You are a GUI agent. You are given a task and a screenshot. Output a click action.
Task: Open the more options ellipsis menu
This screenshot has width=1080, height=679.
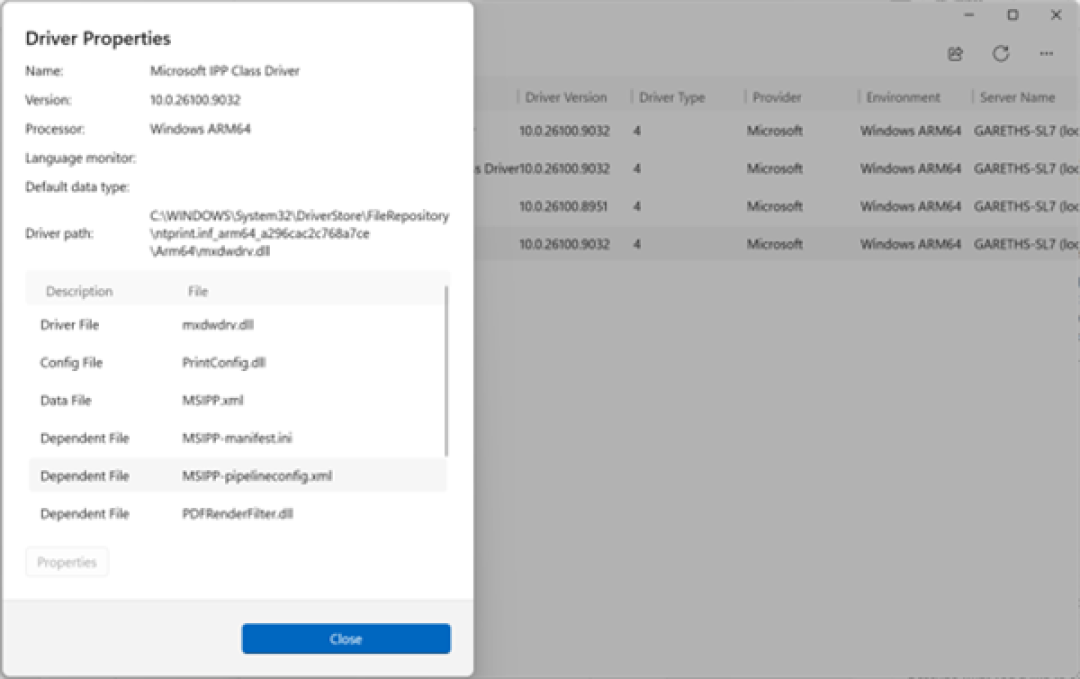coord(1046,54)
